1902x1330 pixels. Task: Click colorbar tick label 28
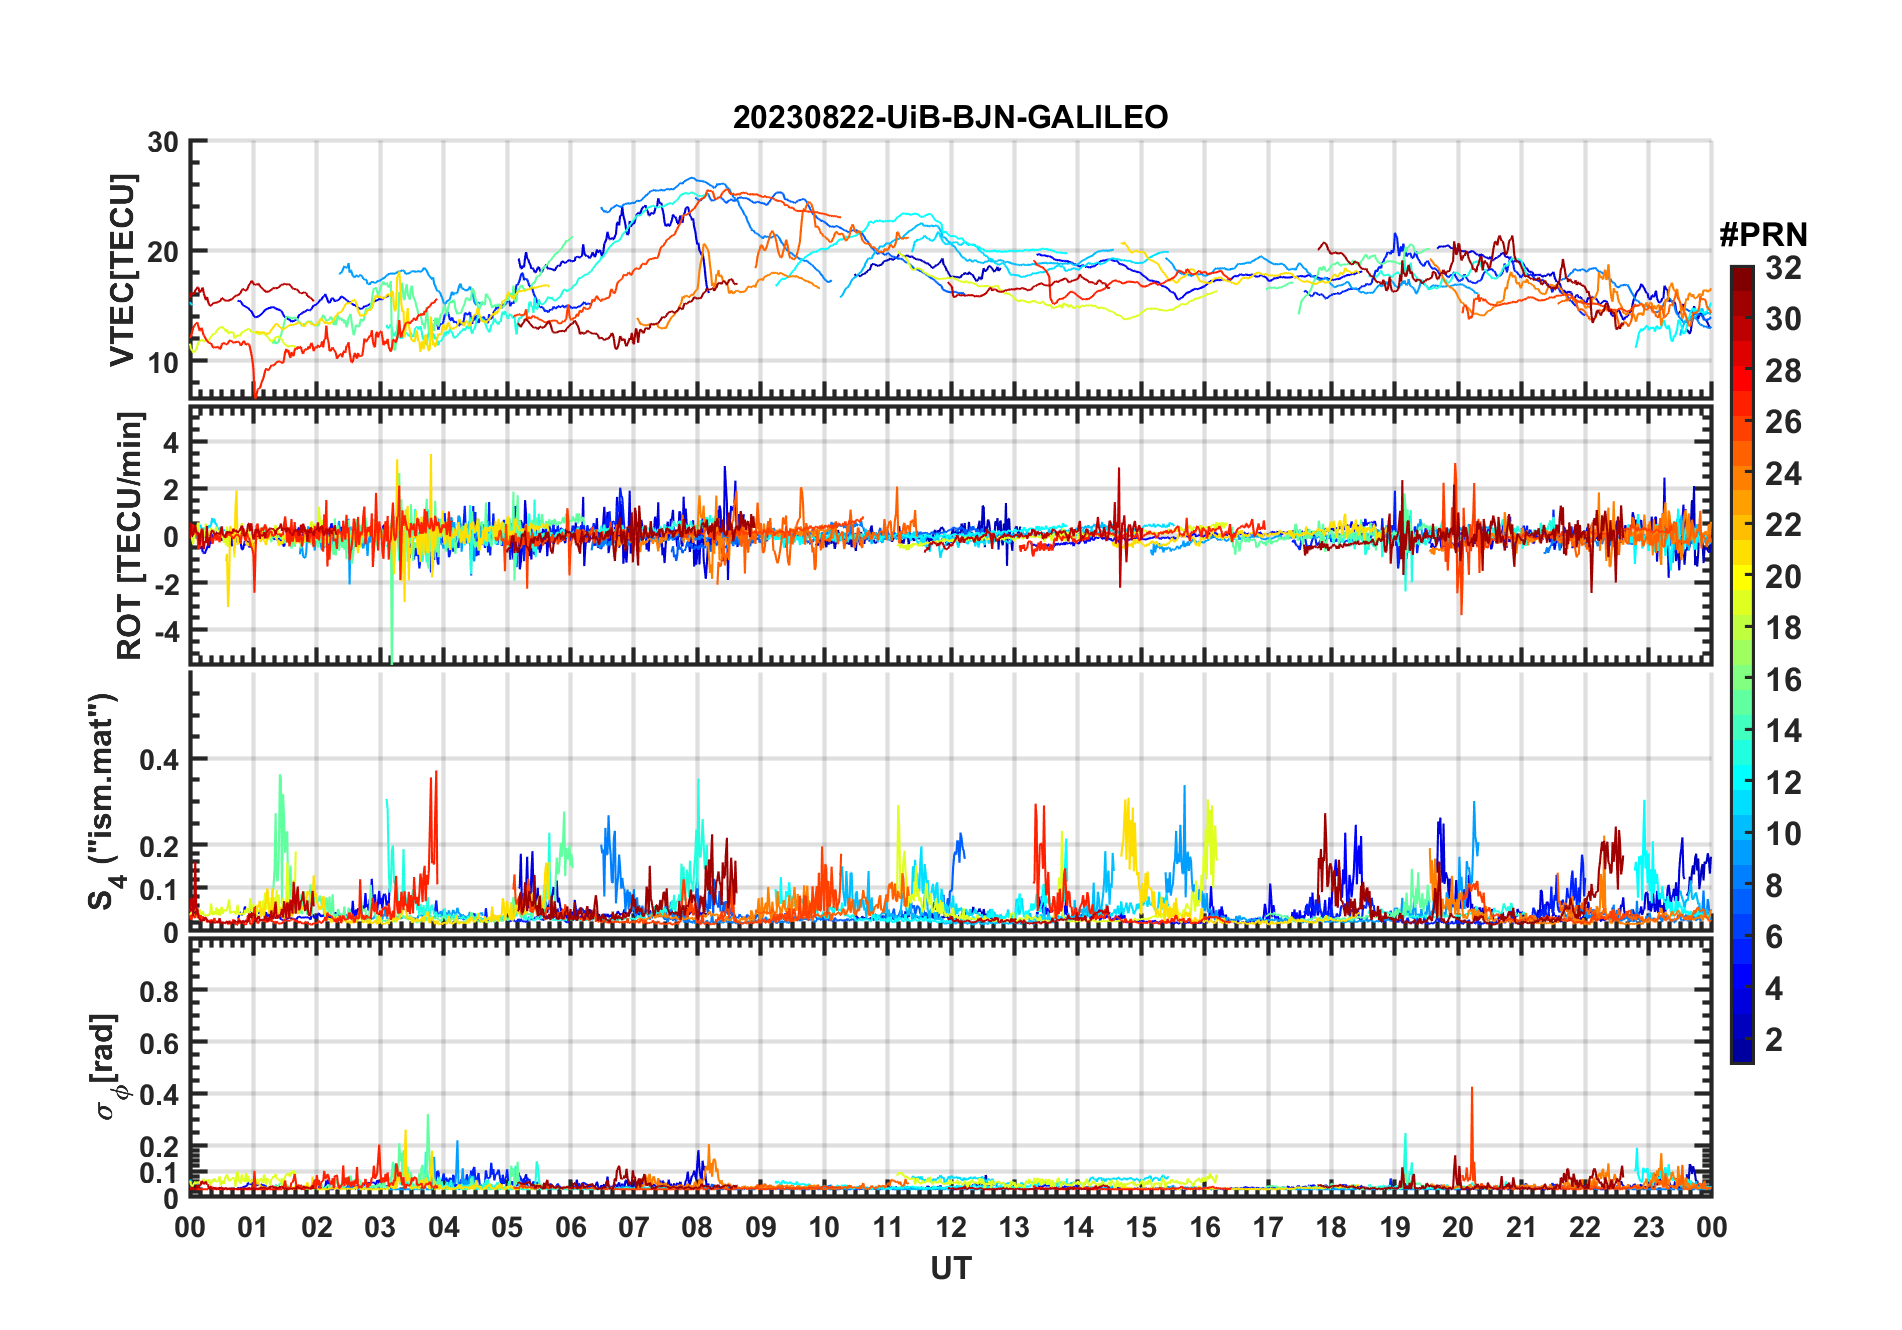pos(1783,371)
